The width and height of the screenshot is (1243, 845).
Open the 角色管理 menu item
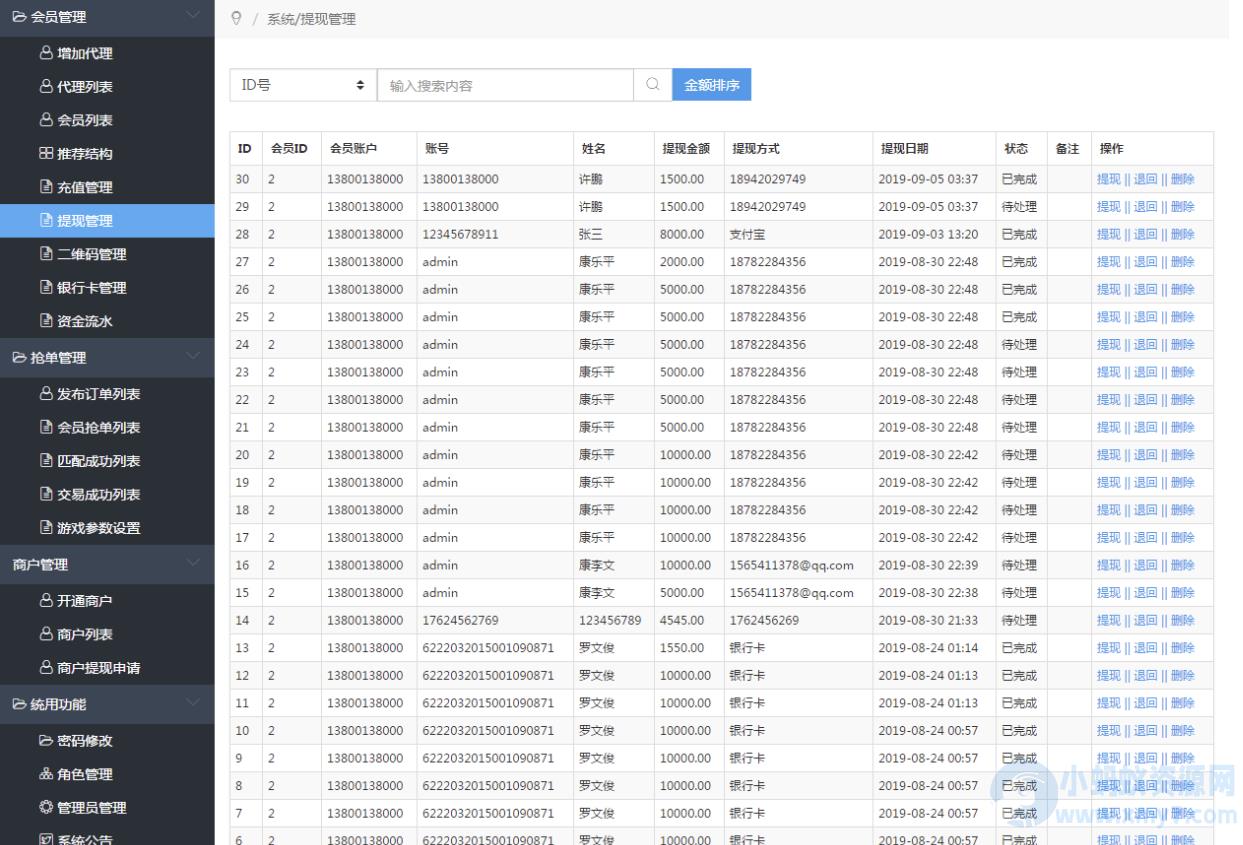tap(107, 774)
